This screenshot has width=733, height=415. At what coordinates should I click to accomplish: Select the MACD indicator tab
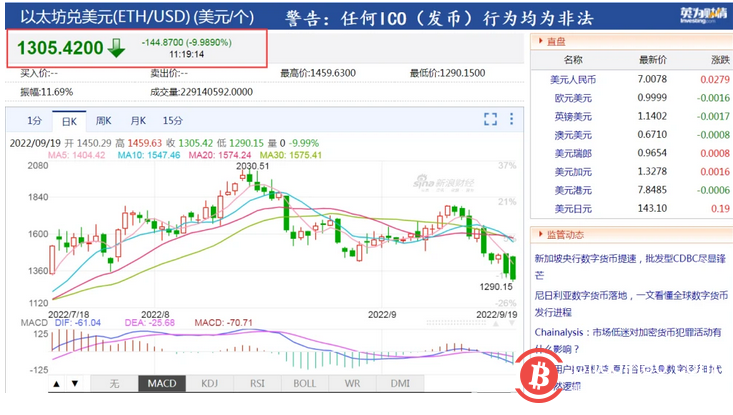(162, 384)
